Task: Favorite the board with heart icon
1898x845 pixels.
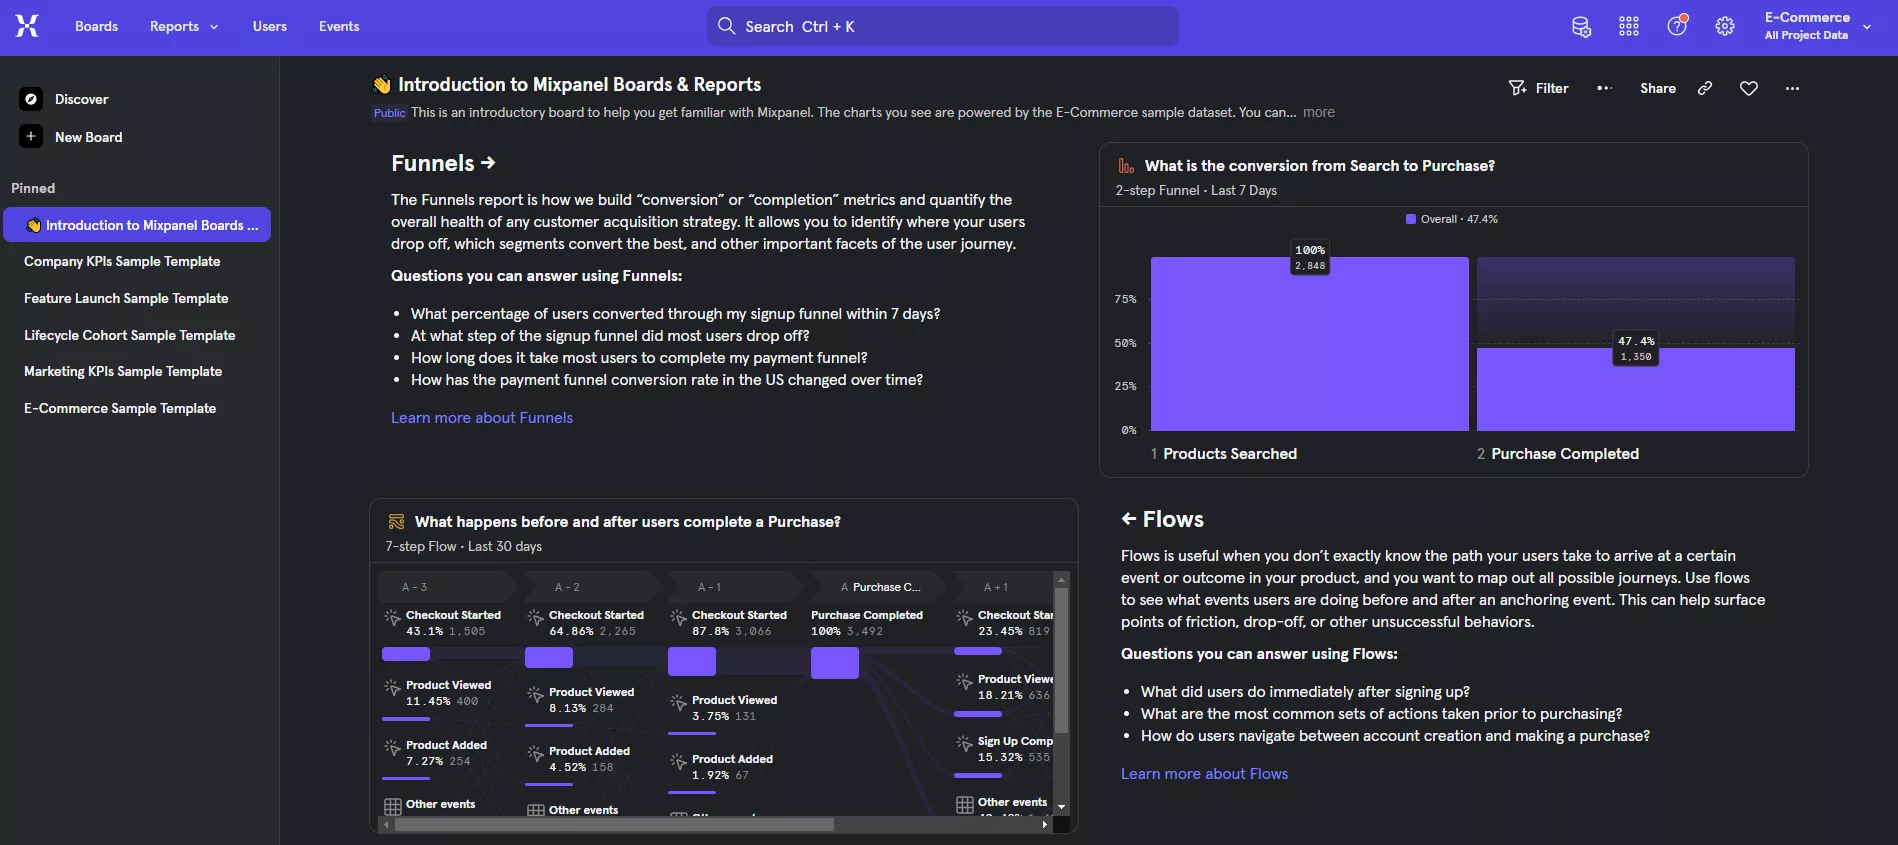Action: point(1749,88)
